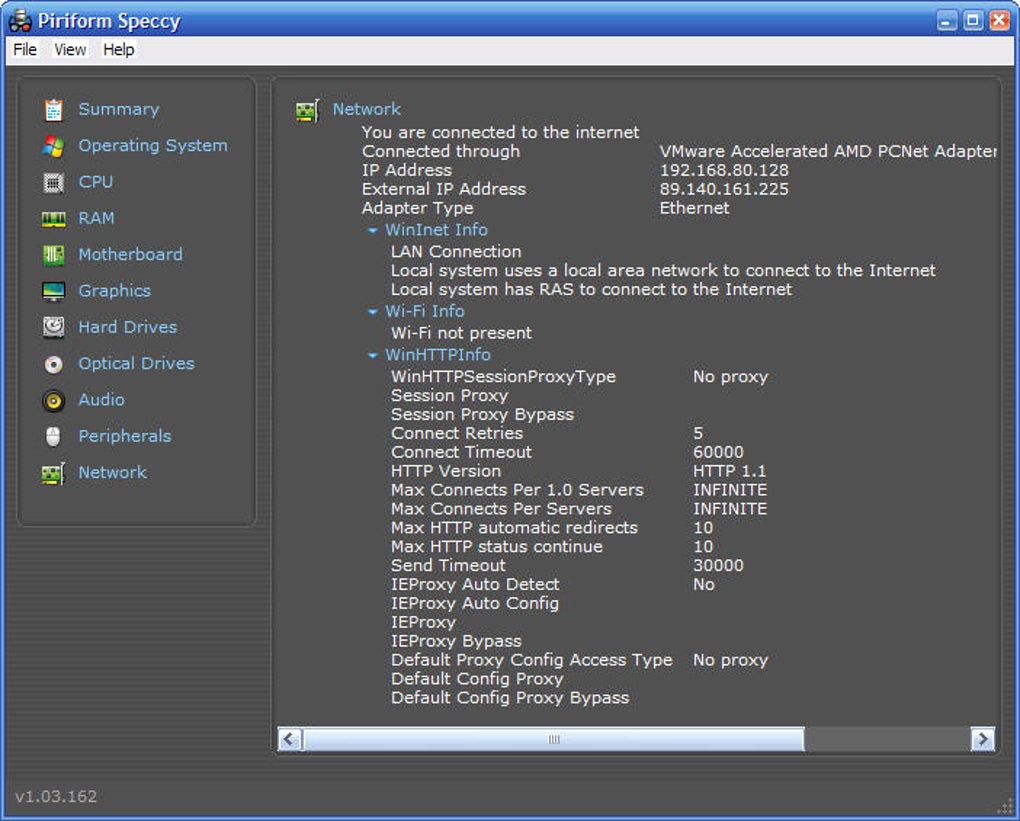Screen dimensions: 1020x821
Task: Click the window resize grip corner
Action: pos(1006,807)
